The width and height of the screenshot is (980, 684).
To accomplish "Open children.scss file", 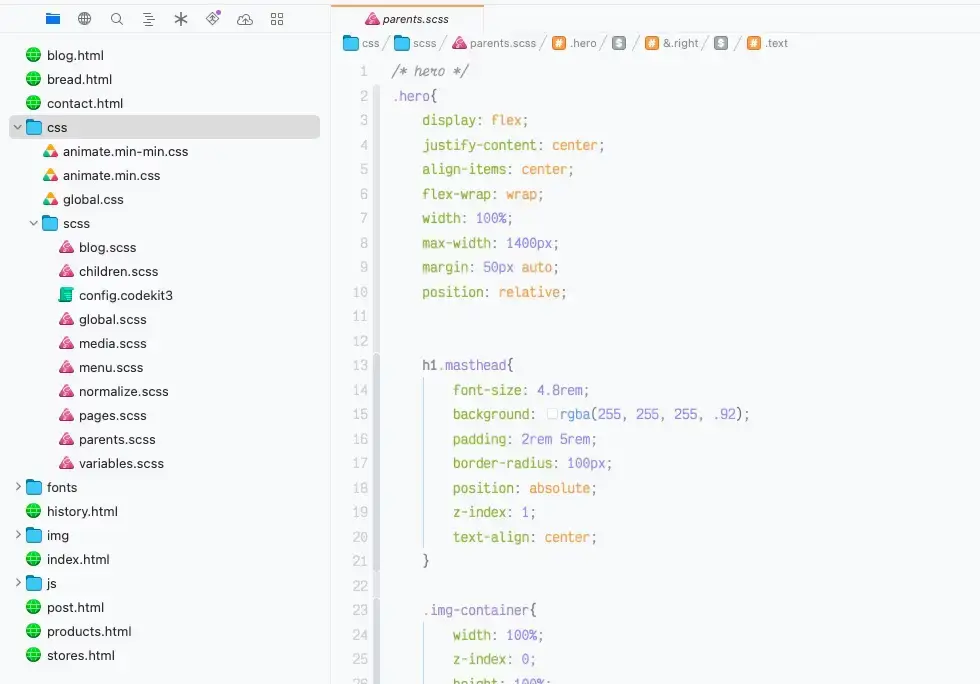I will 118,271.
